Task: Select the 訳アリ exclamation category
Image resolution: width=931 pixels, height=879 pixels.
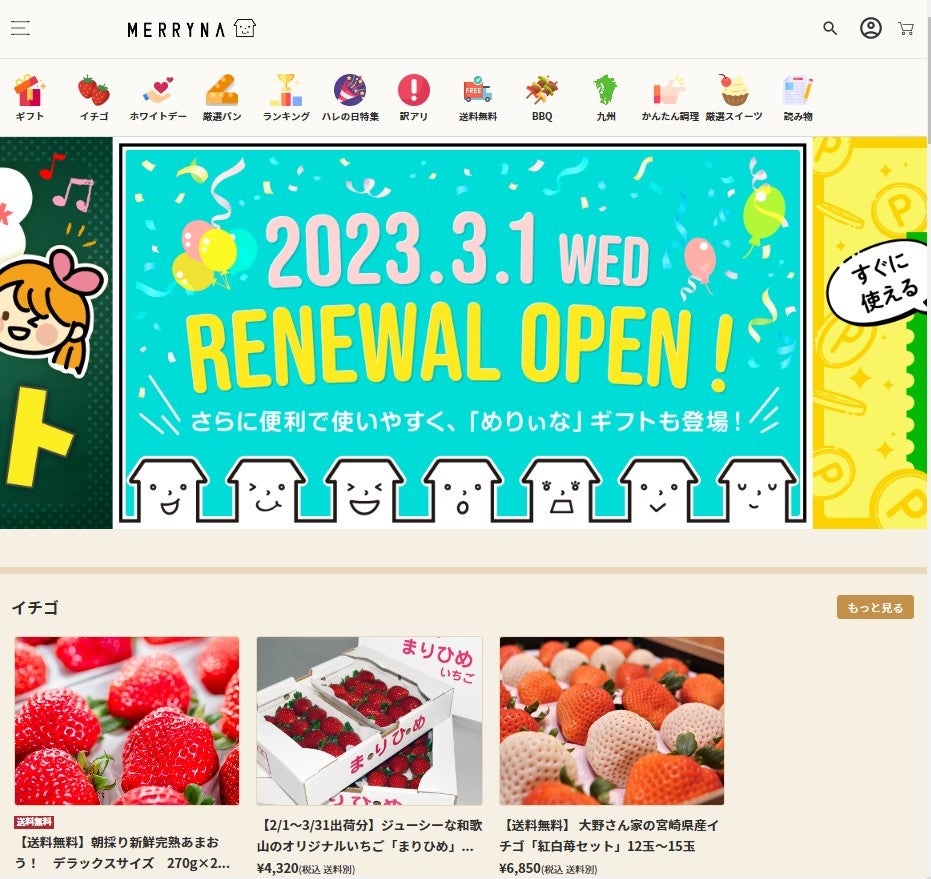Action: tap(413, 98)
